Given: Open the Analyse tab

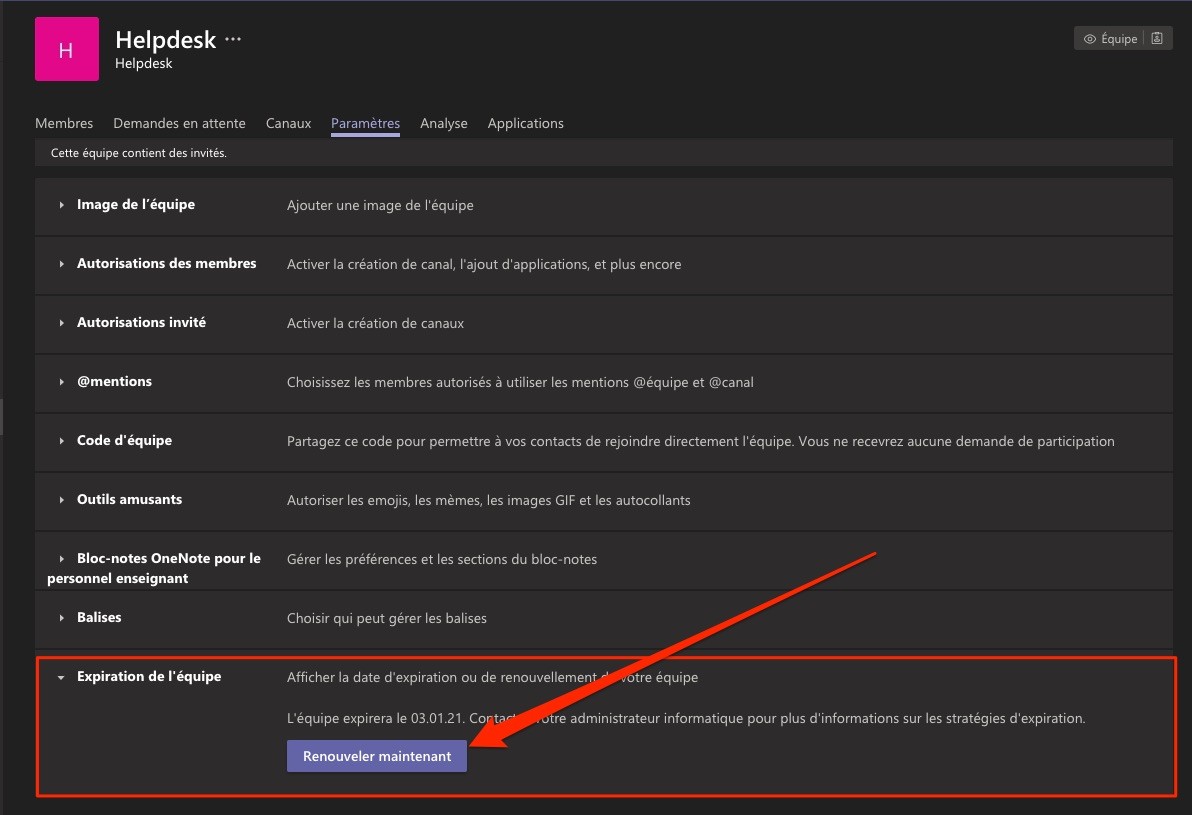Looking at the screenshot, I should (x=443, y=123).
